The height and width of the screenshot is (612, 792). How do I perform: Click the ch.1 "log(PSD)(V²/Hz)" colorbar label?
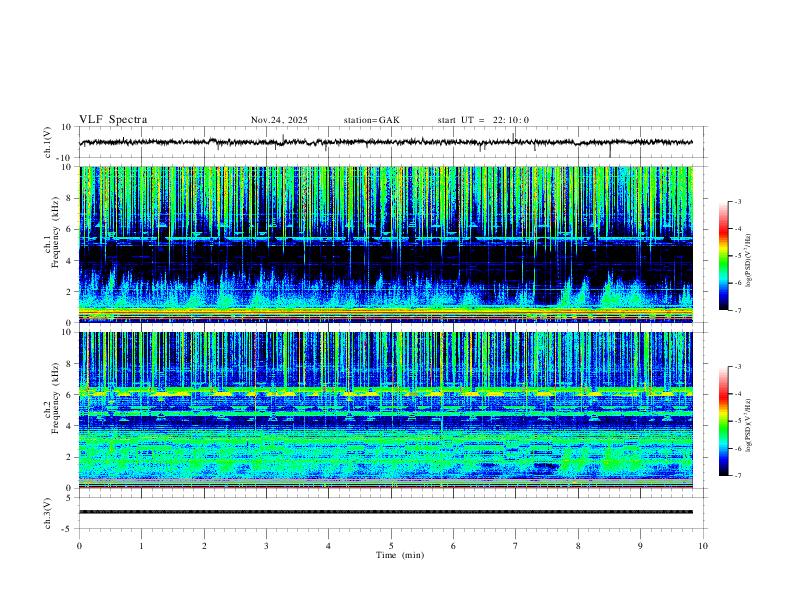point(749,261)
